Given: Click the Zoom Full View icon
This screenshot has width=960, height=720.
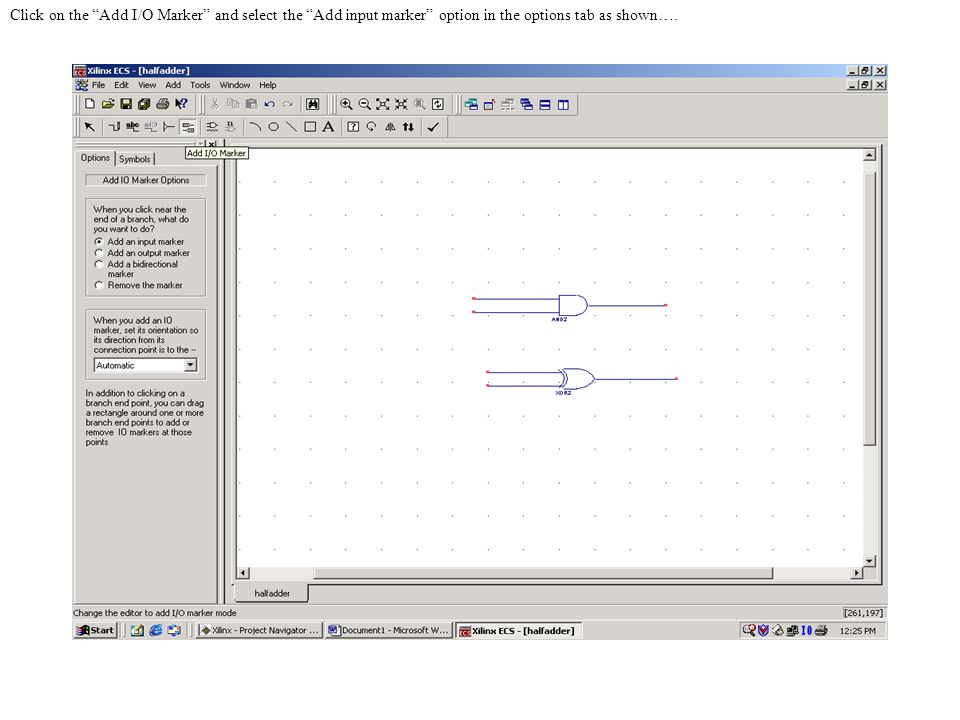Looking at the screenshot, I should (x=383, y=104).
